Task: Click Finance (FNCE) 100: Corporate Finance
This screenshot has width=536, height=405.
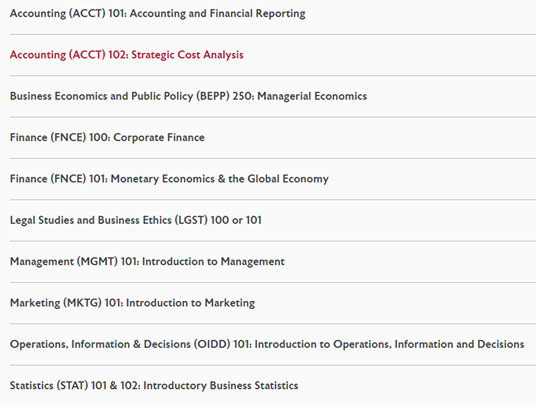Action: tap(107, 138)
